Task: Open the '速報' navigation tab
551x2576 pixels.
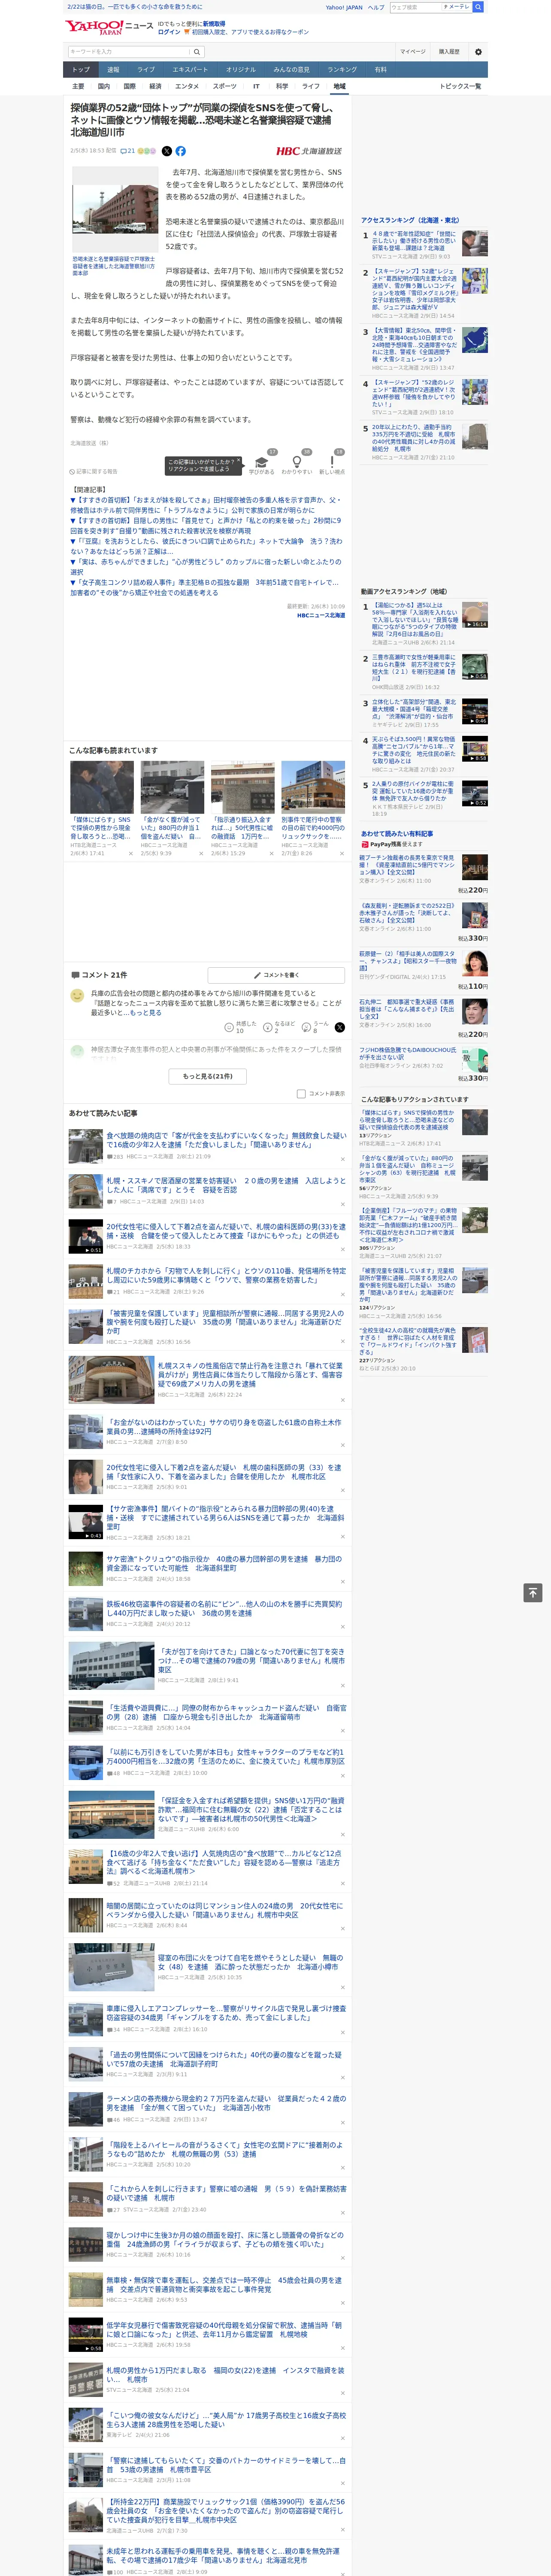Action: click(x=113, y=70)
